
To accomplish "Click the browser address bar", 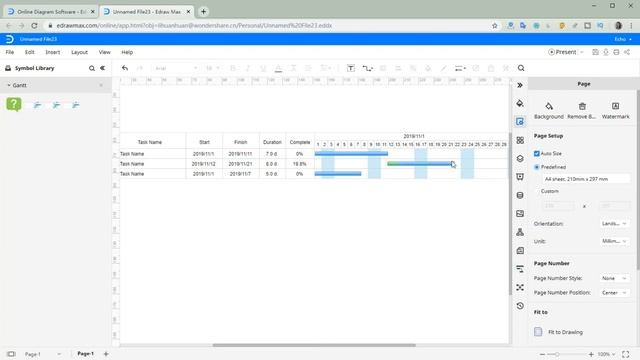I will point(269,25).
